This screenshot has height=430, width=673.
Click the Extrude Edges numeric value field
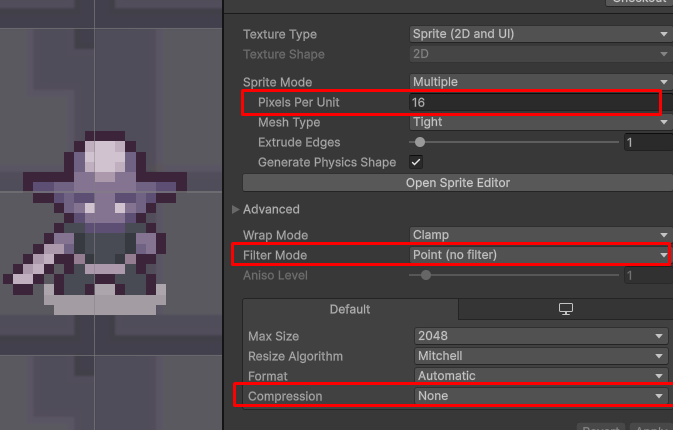point(647,143)
